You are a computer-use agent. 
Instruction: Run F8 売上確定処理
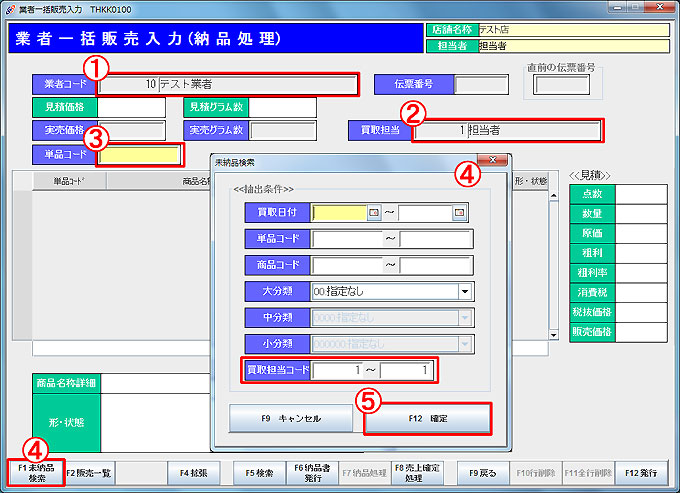417,473
